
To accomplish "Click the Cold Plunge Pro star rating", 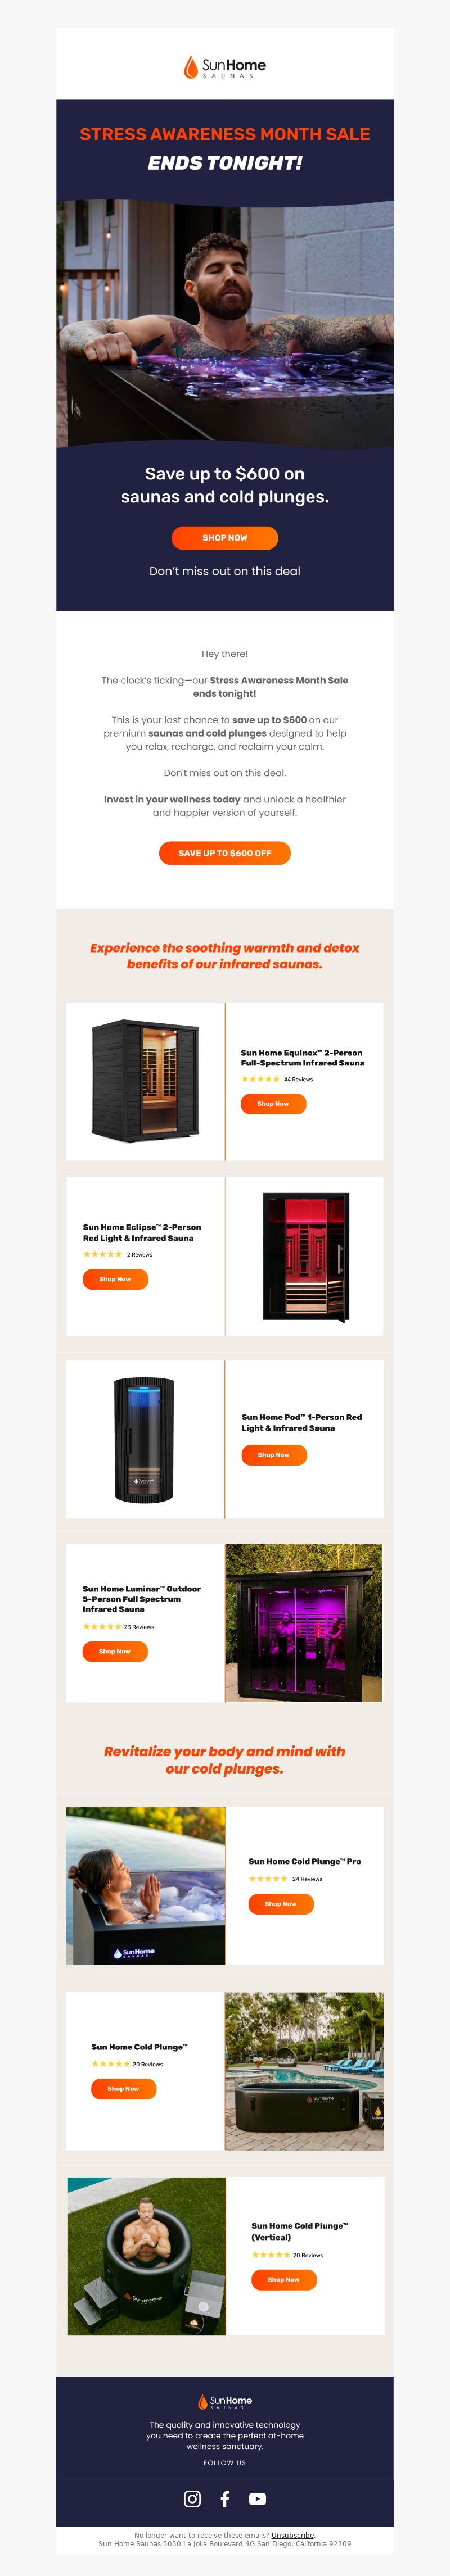I will click(x=268, y=1878).
